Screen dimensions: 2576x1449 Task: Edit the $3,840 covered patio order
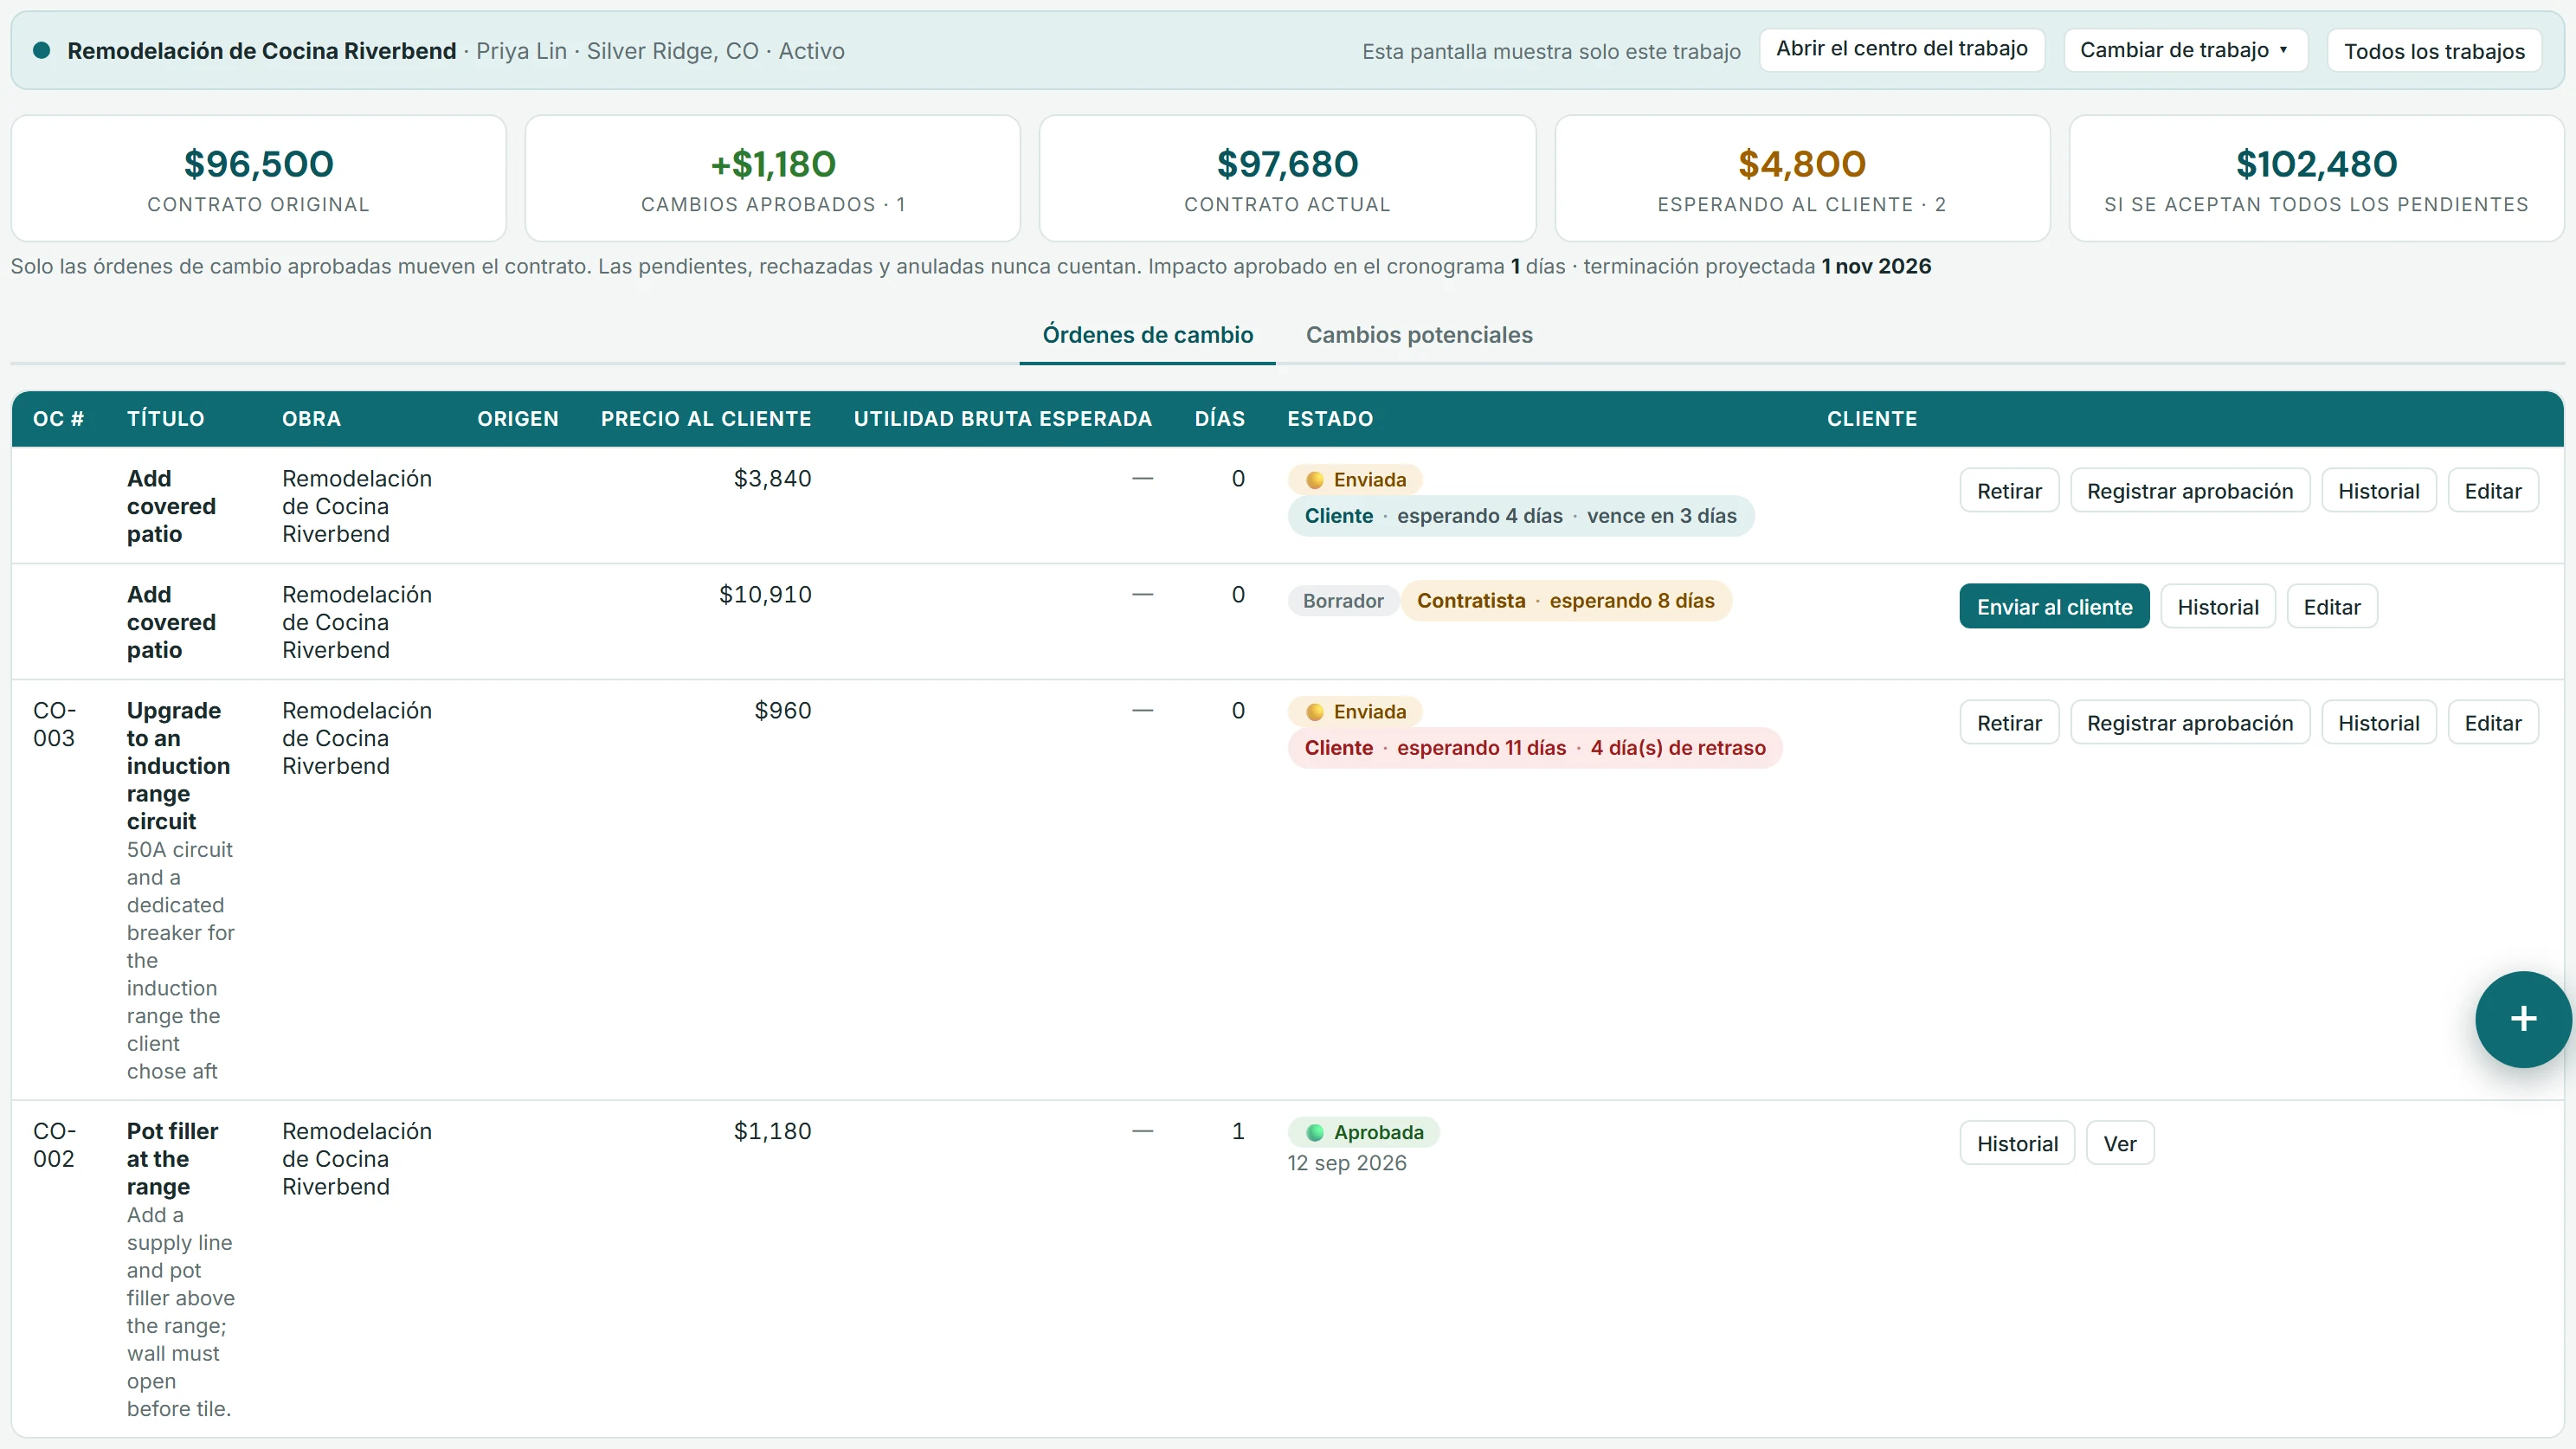(x=2492, y=491)
